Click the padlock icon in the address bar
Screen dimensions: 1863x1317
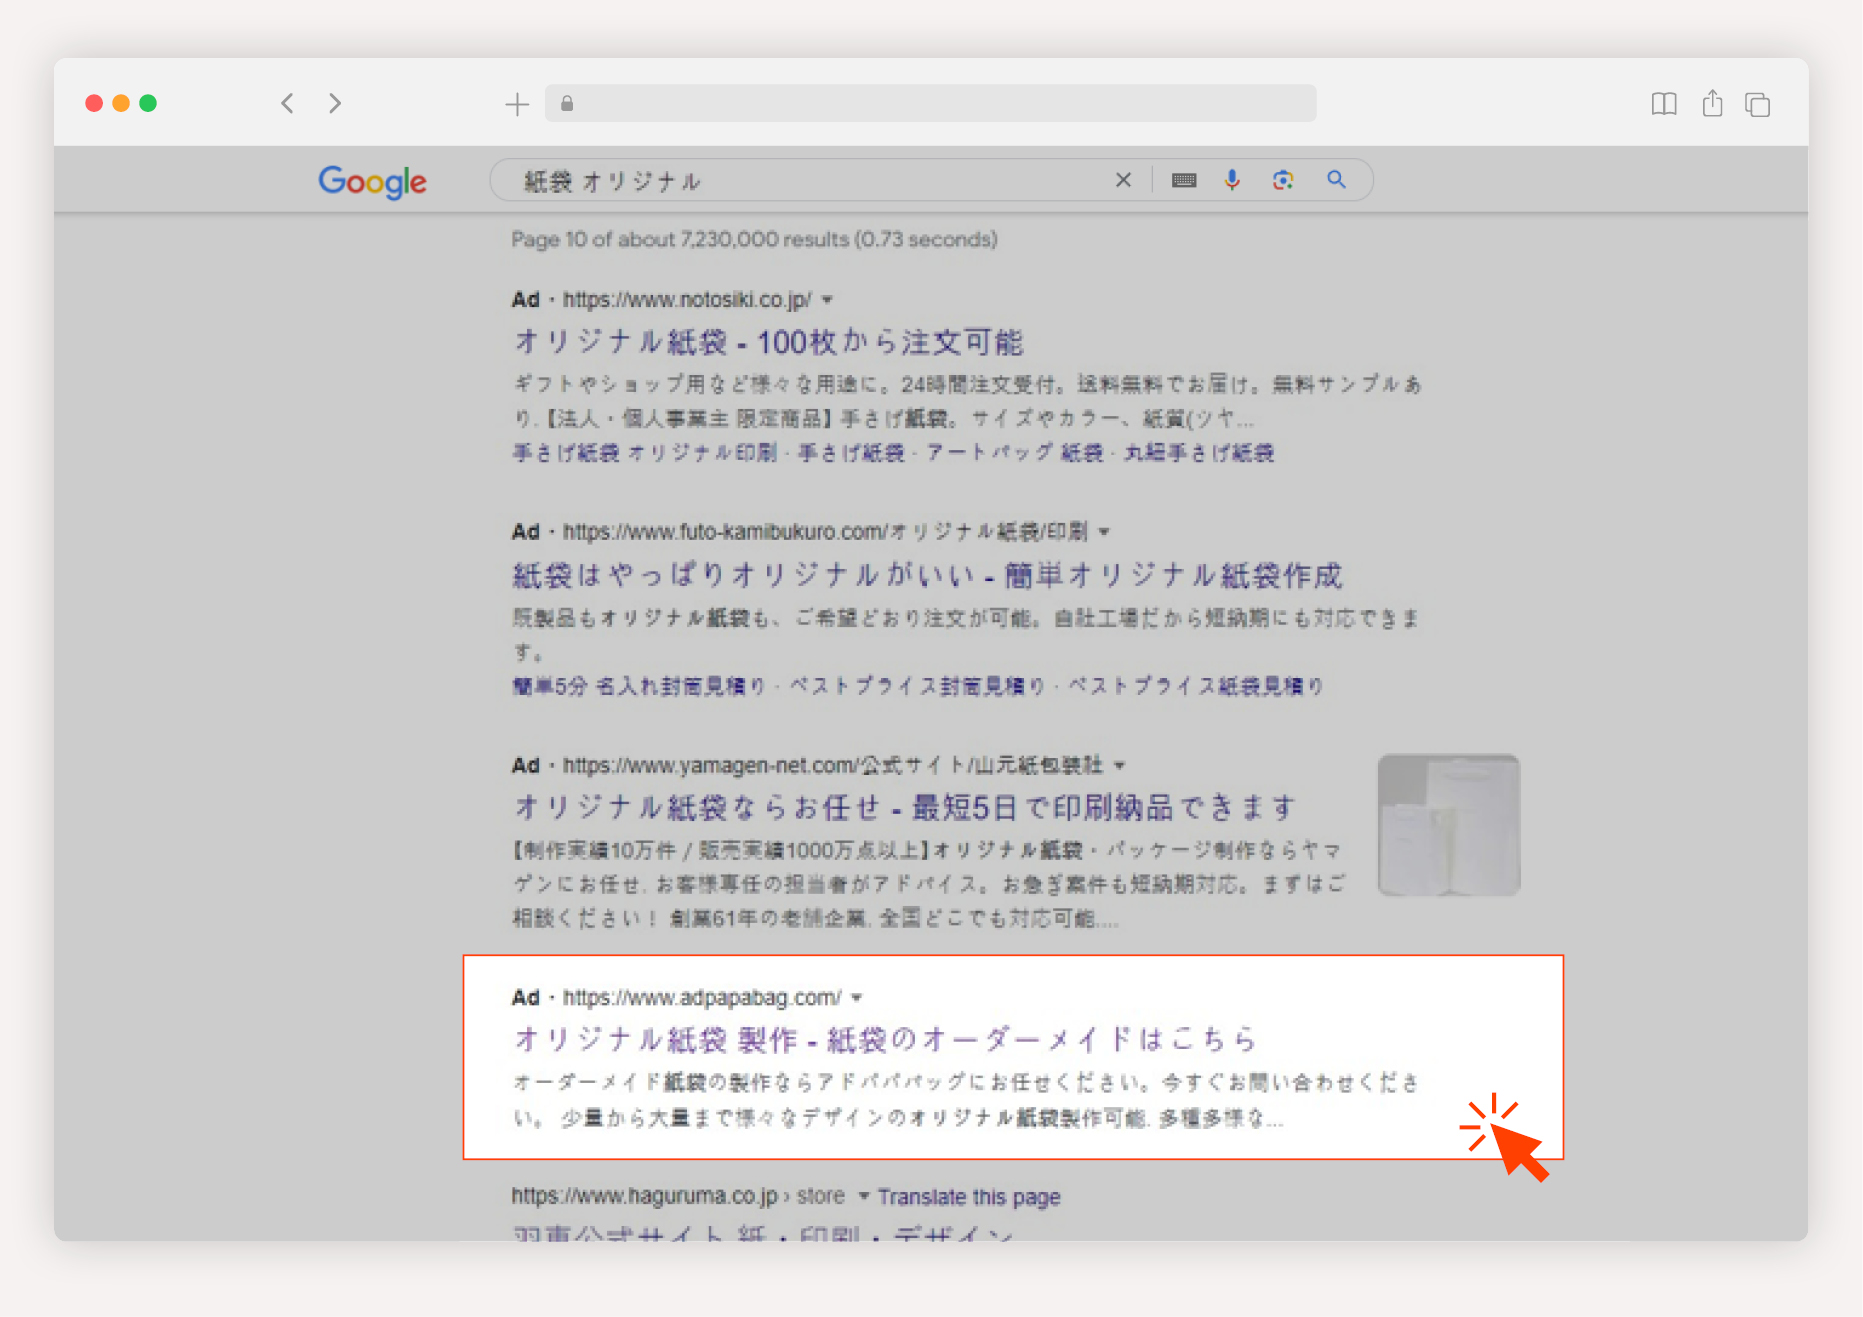click(x=567, y=103)
